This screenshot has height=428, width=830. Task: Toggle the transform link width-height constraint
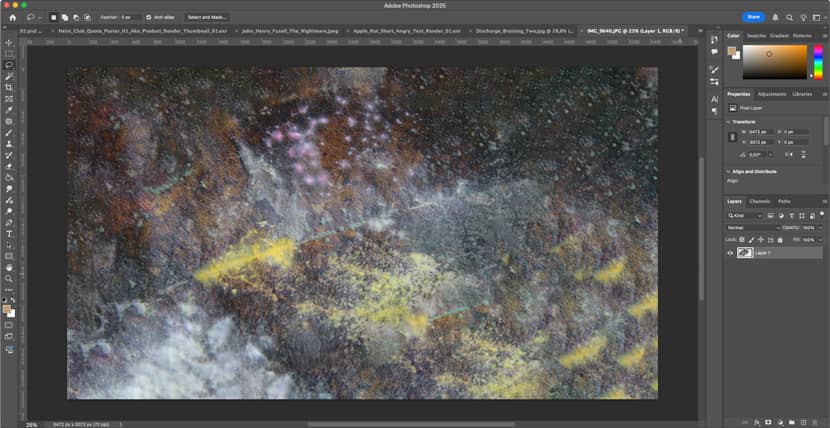[733, 137]
